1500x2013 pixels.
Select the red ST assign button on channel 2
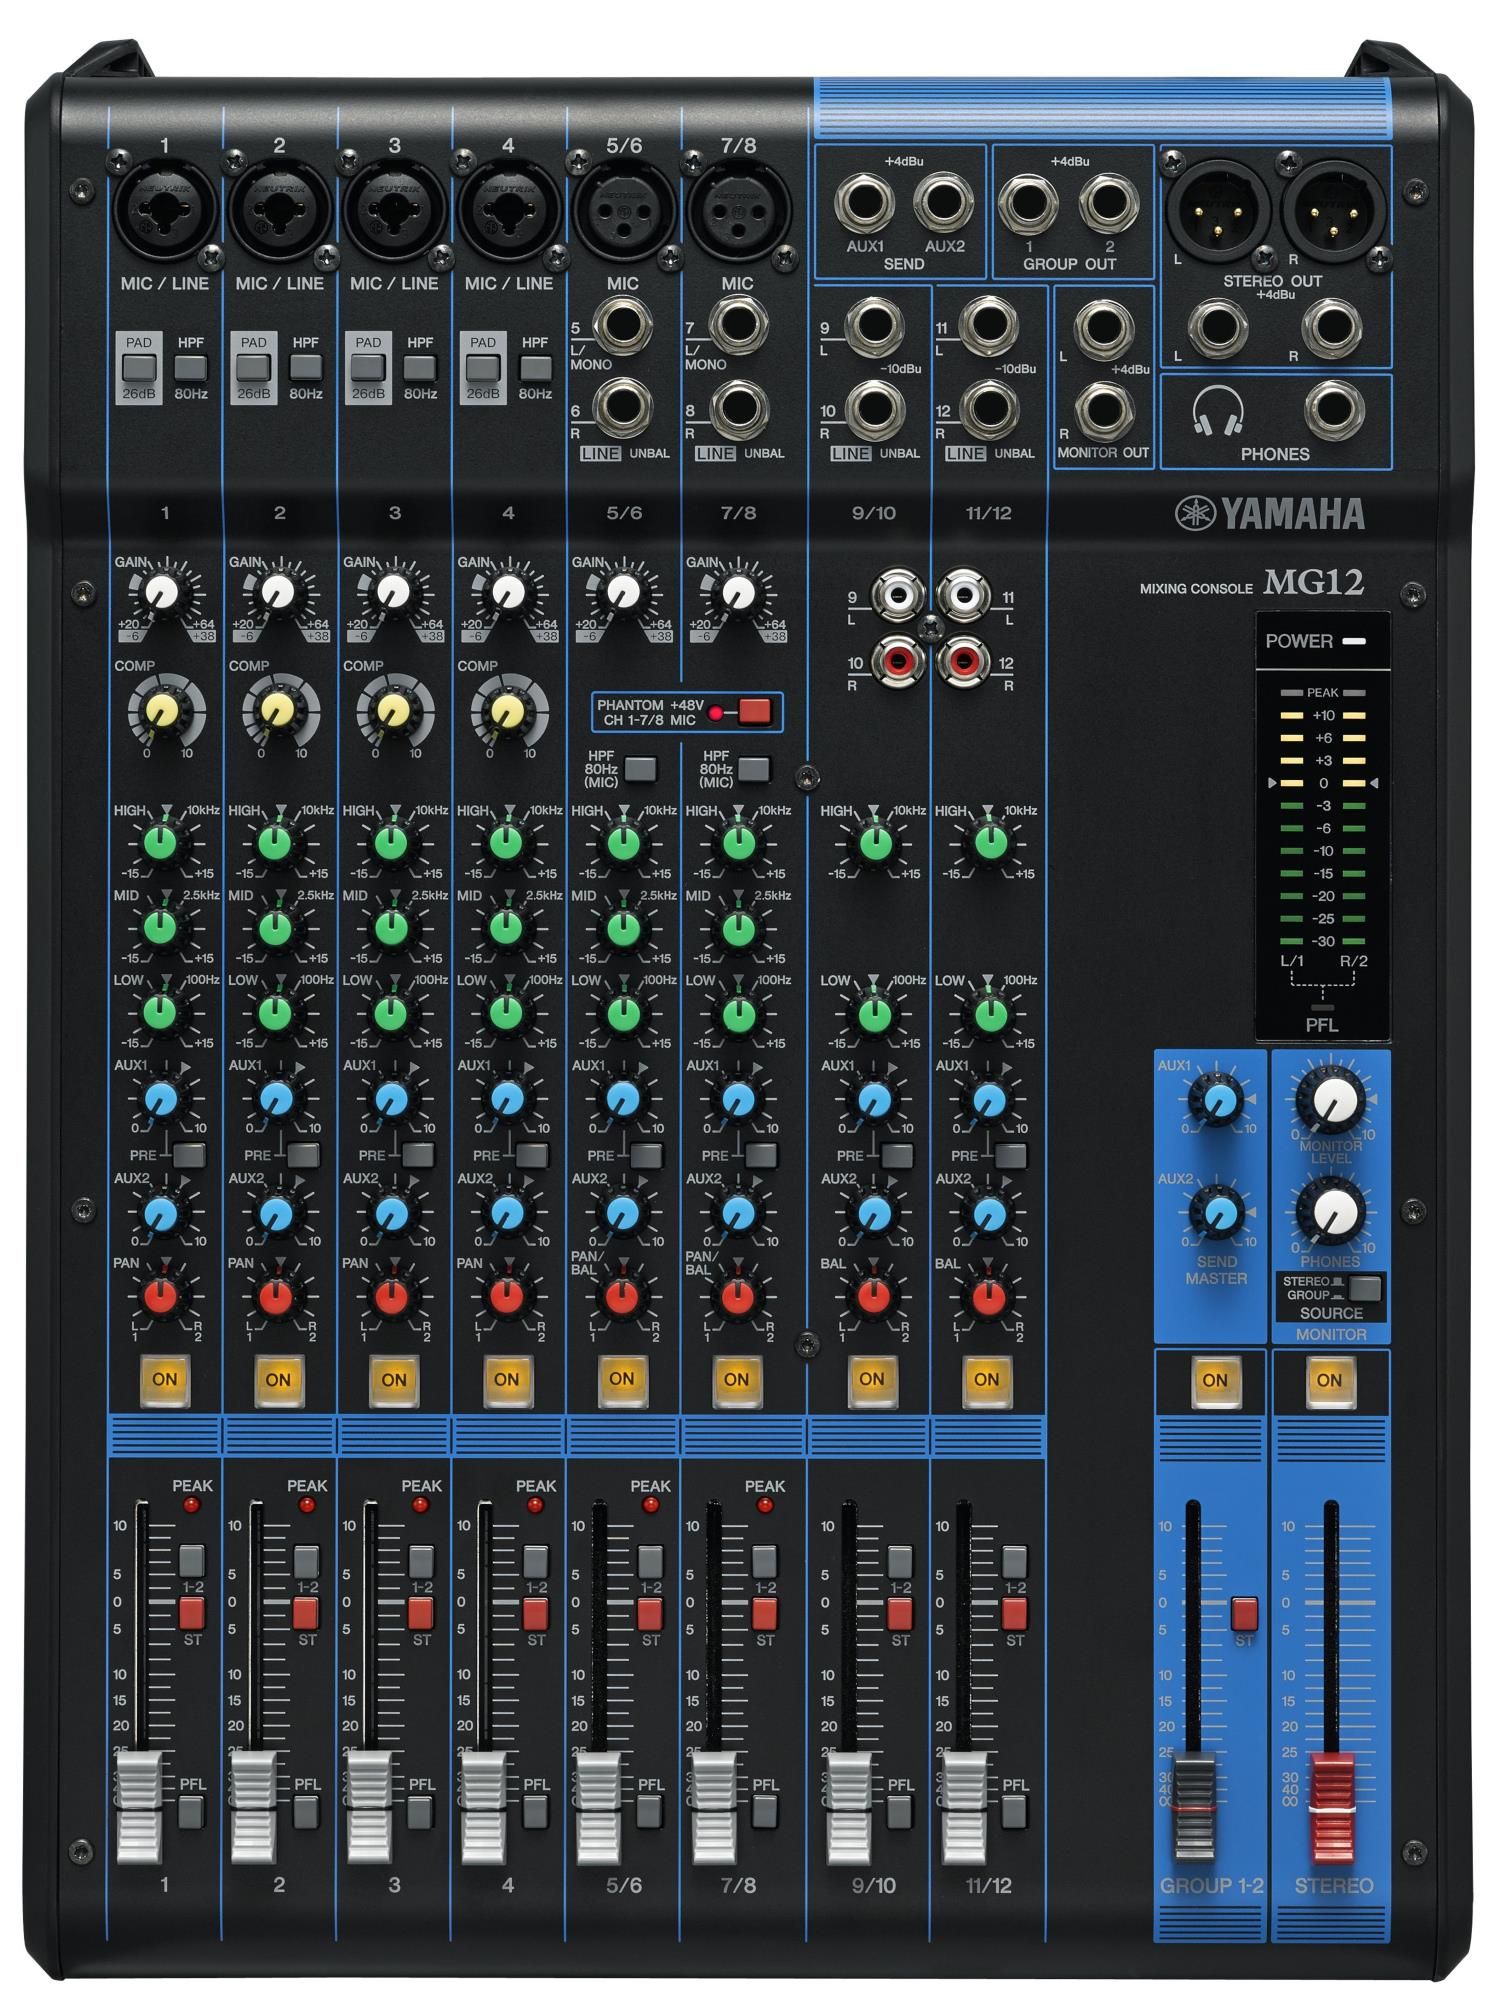click(306, 1614)
